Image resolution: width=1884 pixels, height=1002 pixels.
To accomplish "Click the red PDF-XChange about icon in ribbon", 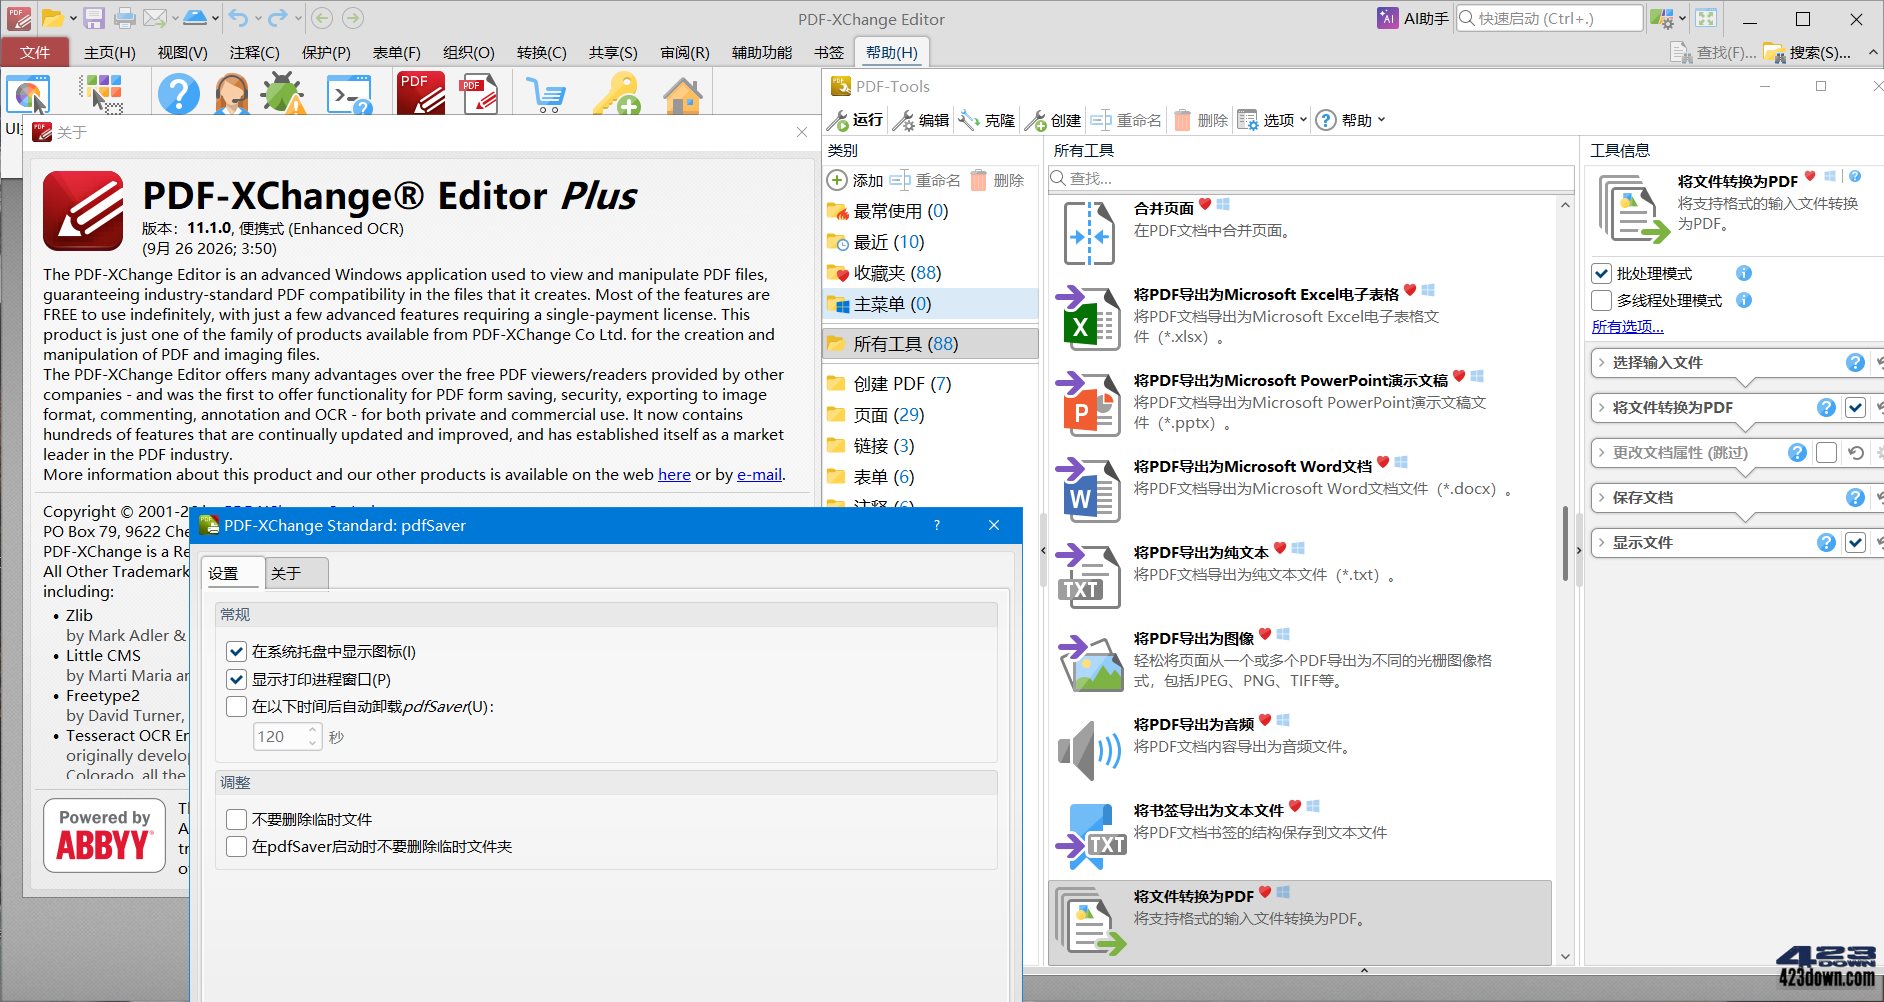I will click(x=421, y=93).
